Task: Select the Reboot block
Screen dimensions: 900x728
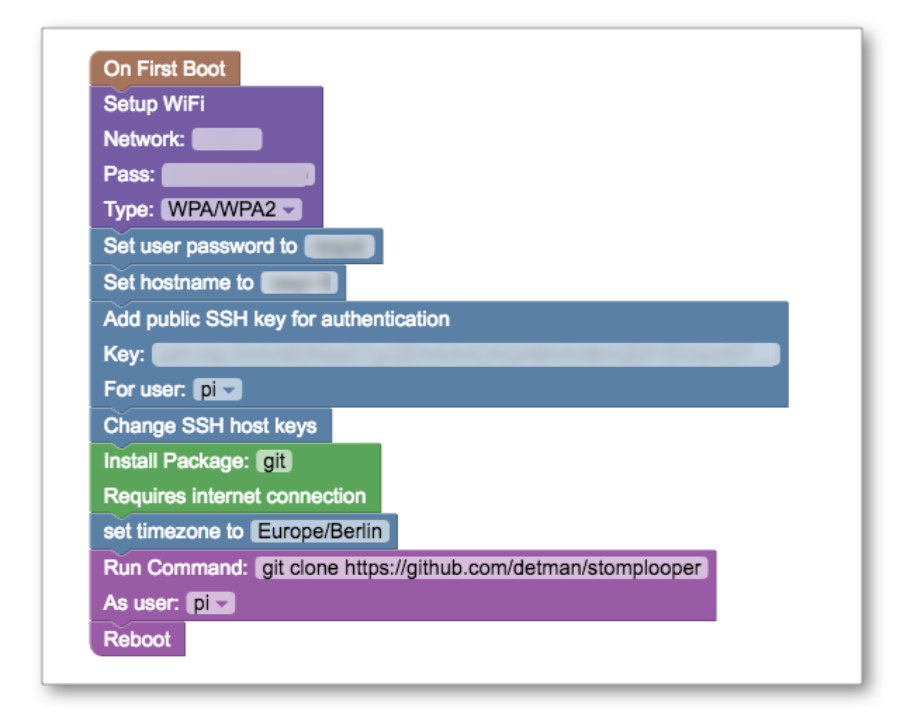Action: pyautogui.click(x=137, y=639)
